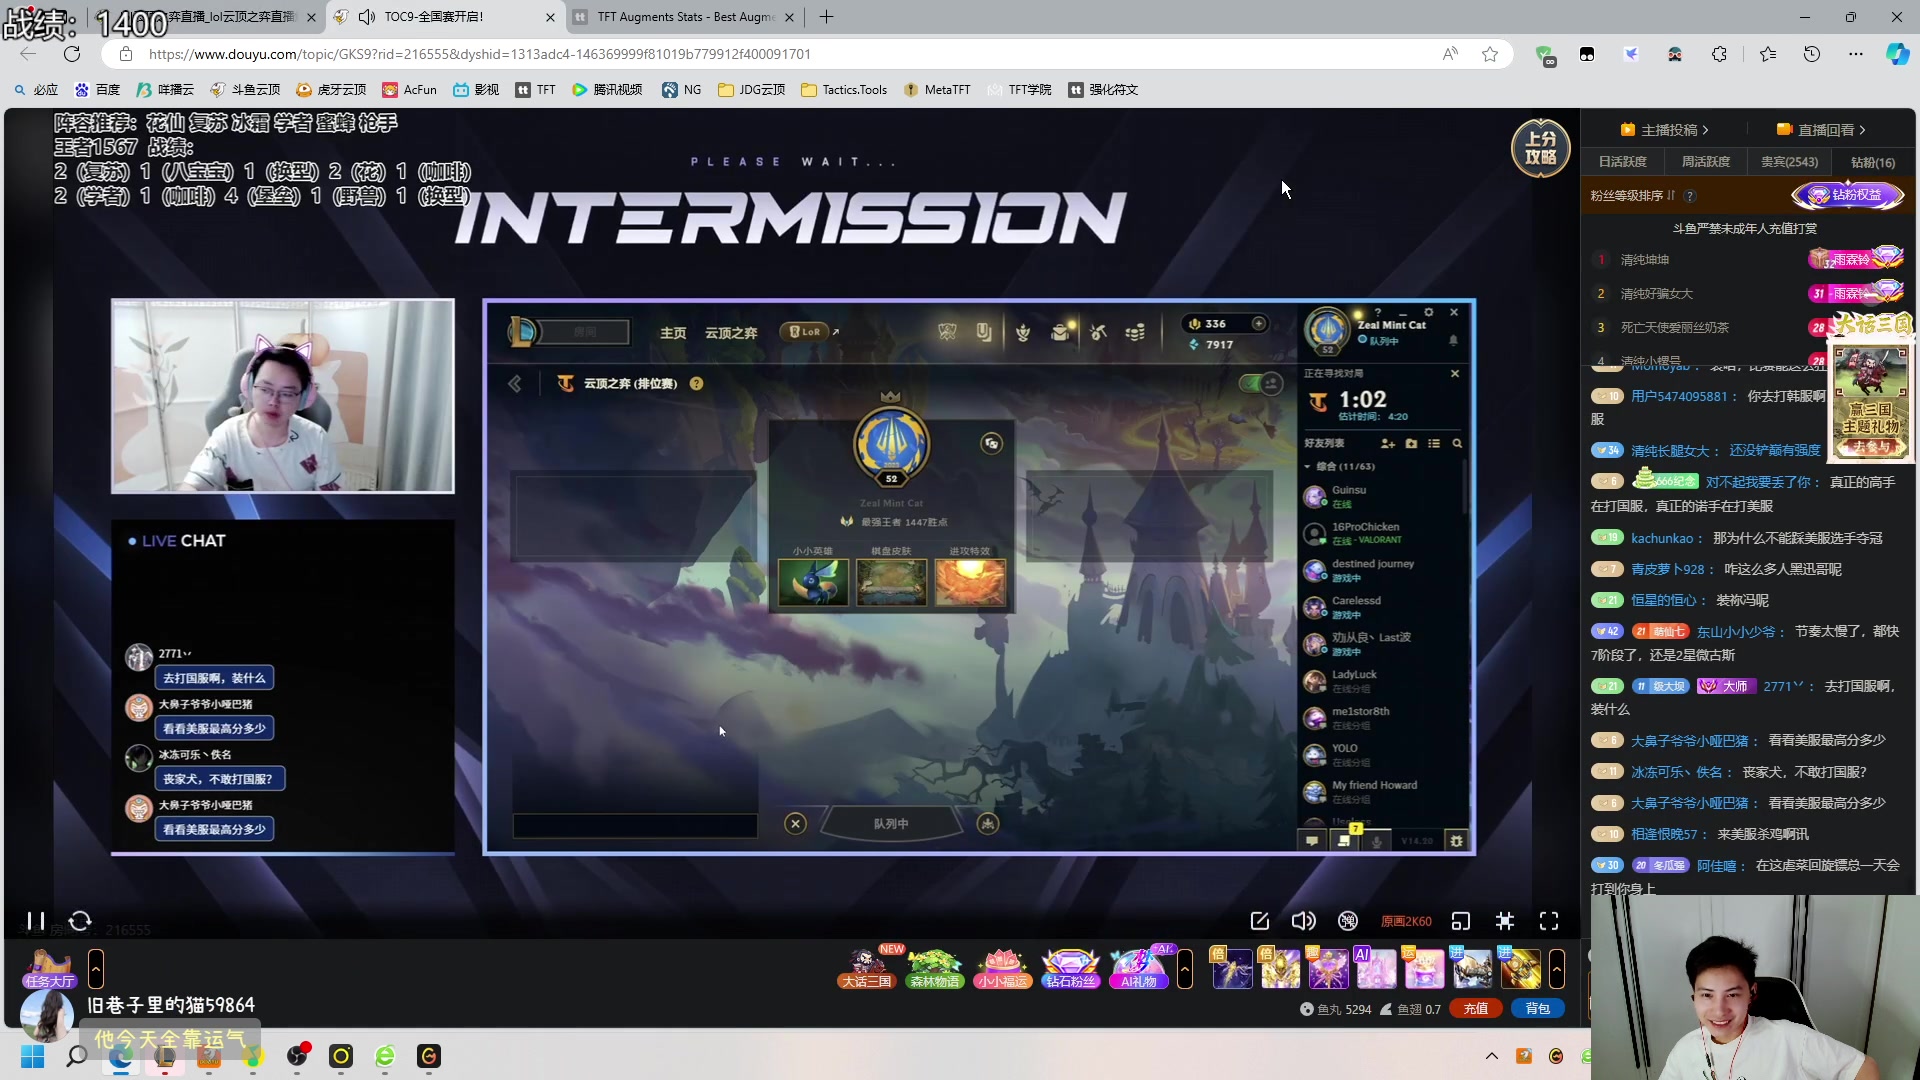Select the 周活跃度 tab
This screenshot has width=1920, height=1080.
(1705, 162)
